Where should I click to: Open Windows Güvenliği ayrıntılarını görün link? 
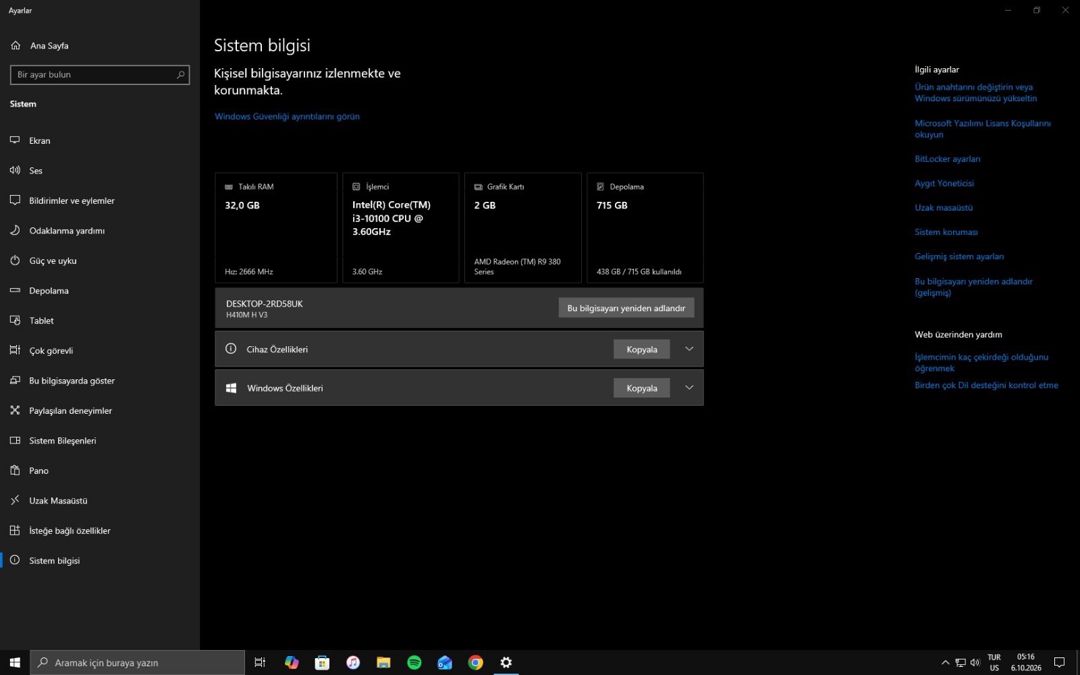pyautogui.click(x=287, y=116)
